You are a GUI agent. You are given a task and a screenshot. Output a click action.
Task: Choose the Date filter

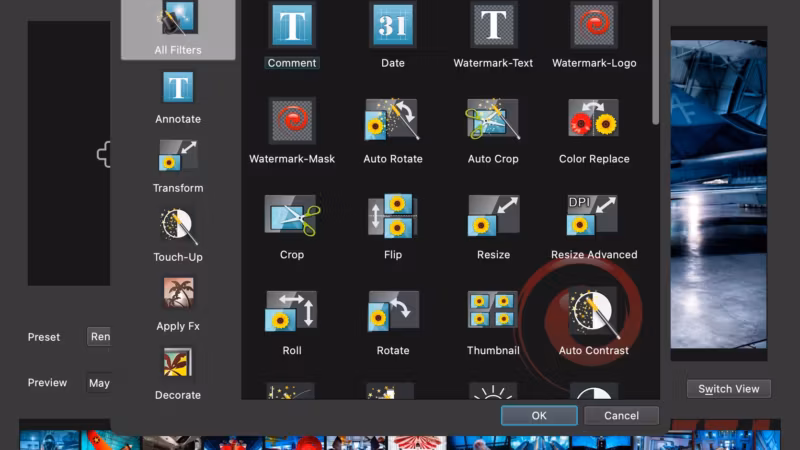[393, 35]
